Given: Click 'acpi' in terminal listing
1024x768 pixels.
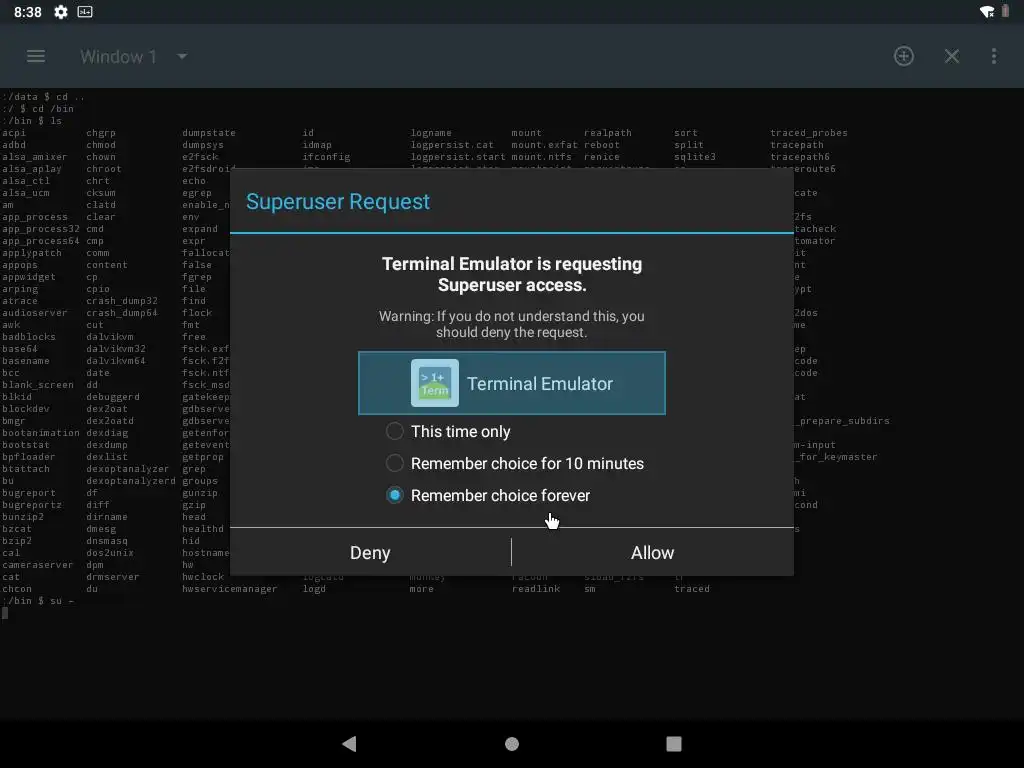Looking at the screenshot, I should 14,133.
